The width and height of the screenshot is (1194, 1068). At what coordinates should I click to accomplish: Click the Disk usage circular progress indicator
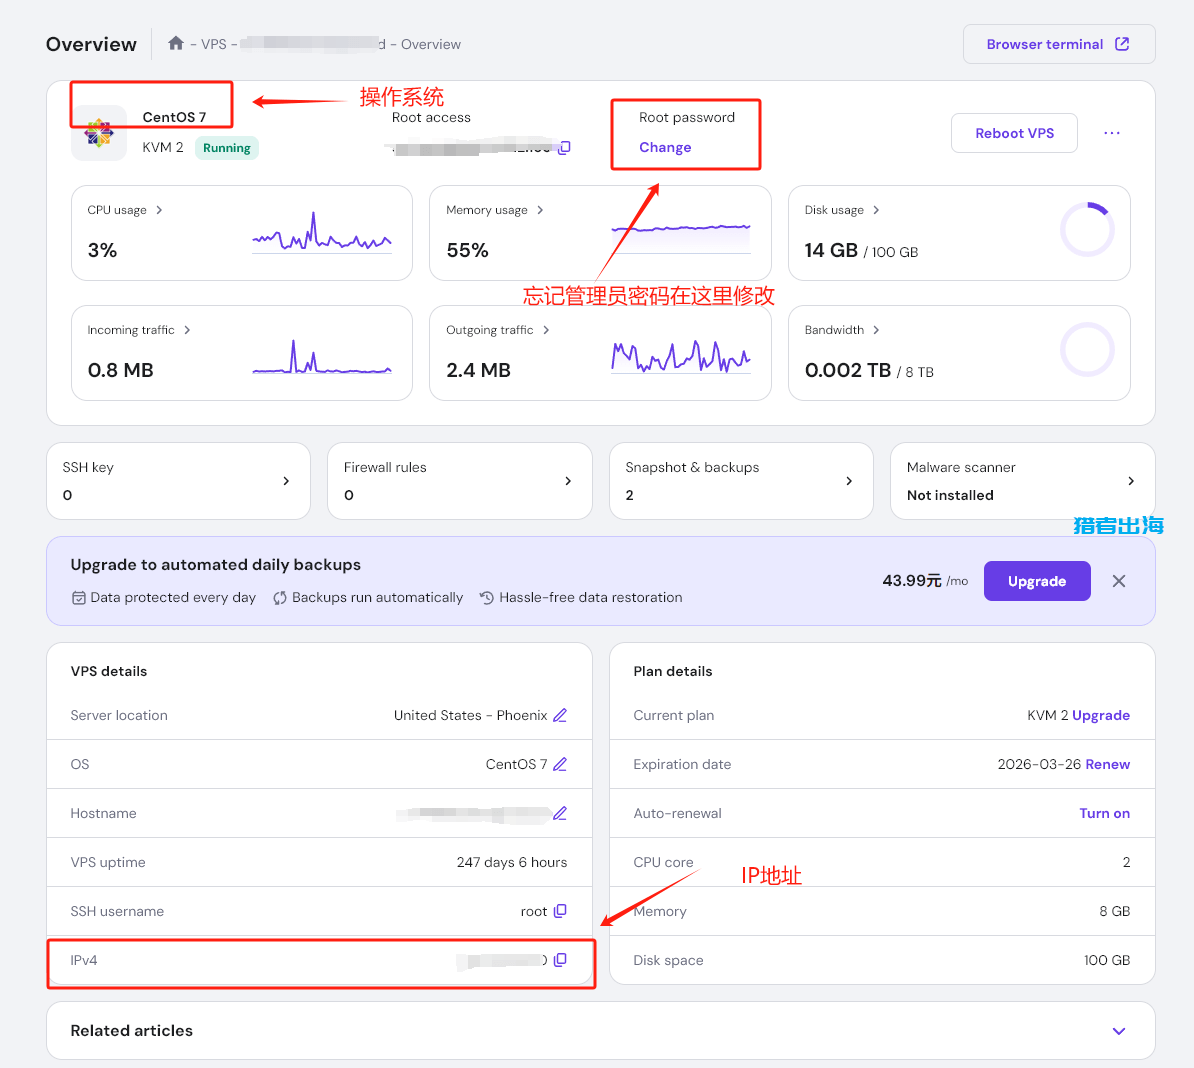pos(1086,230)
